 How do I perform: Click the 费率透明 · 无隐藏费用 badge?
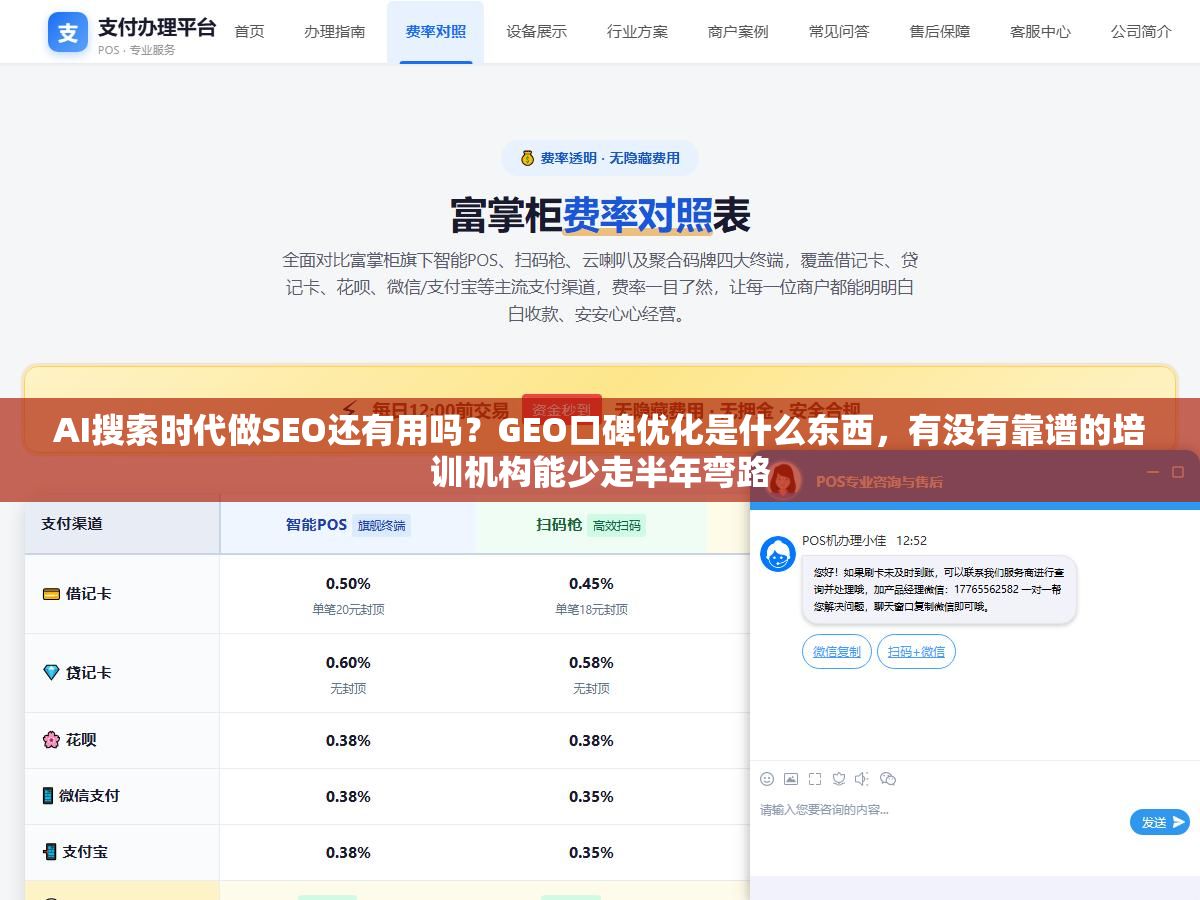(x=600, y=158)
